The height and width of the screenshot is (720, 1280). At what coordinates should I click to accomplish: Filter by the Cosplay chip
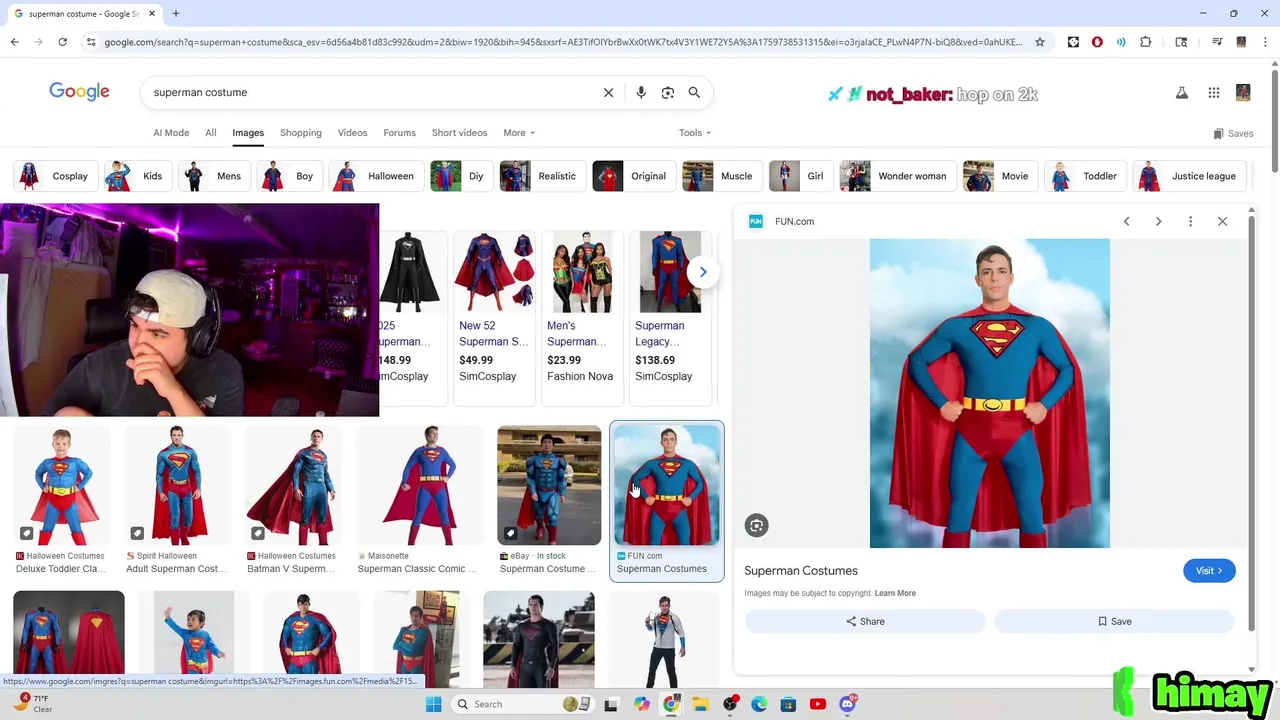point(55,176)
